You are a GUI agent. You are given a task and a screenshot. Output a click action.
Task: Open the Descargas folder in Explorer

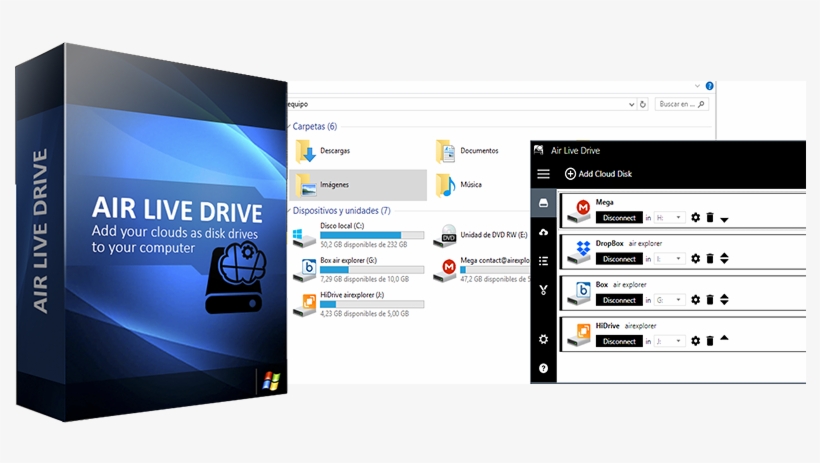[x=323, y=151]
